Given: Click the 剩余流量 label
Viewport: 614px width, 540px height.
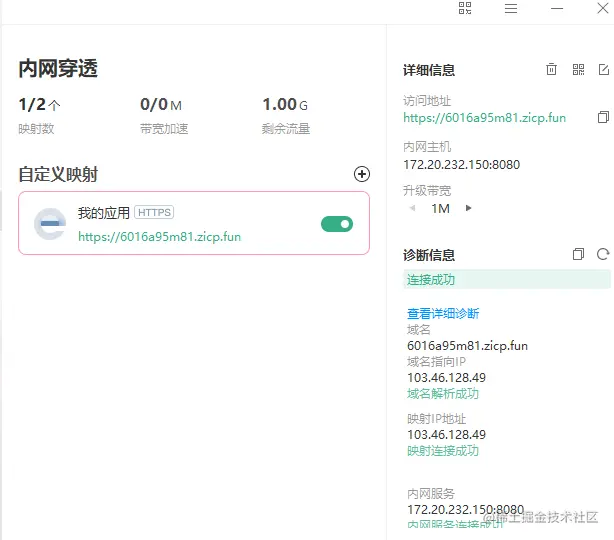Looking at the screenshot, I should [x=286, y=128].
